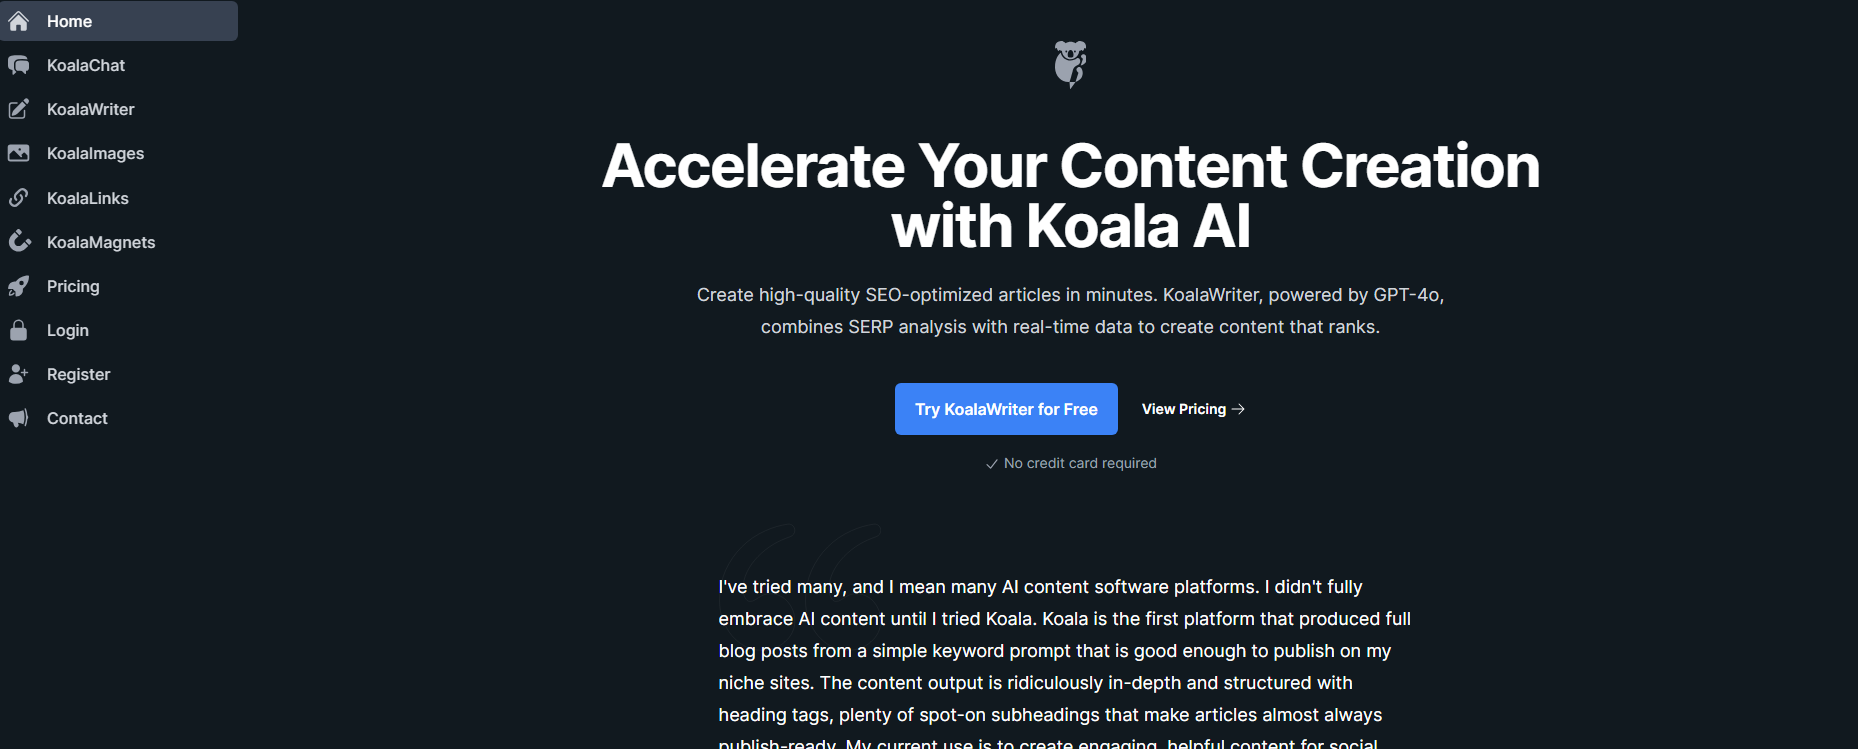The width and height of the screenshot is (1858, 749).
Task: Click the Register user-plus icon
Action: click(19, 374)
